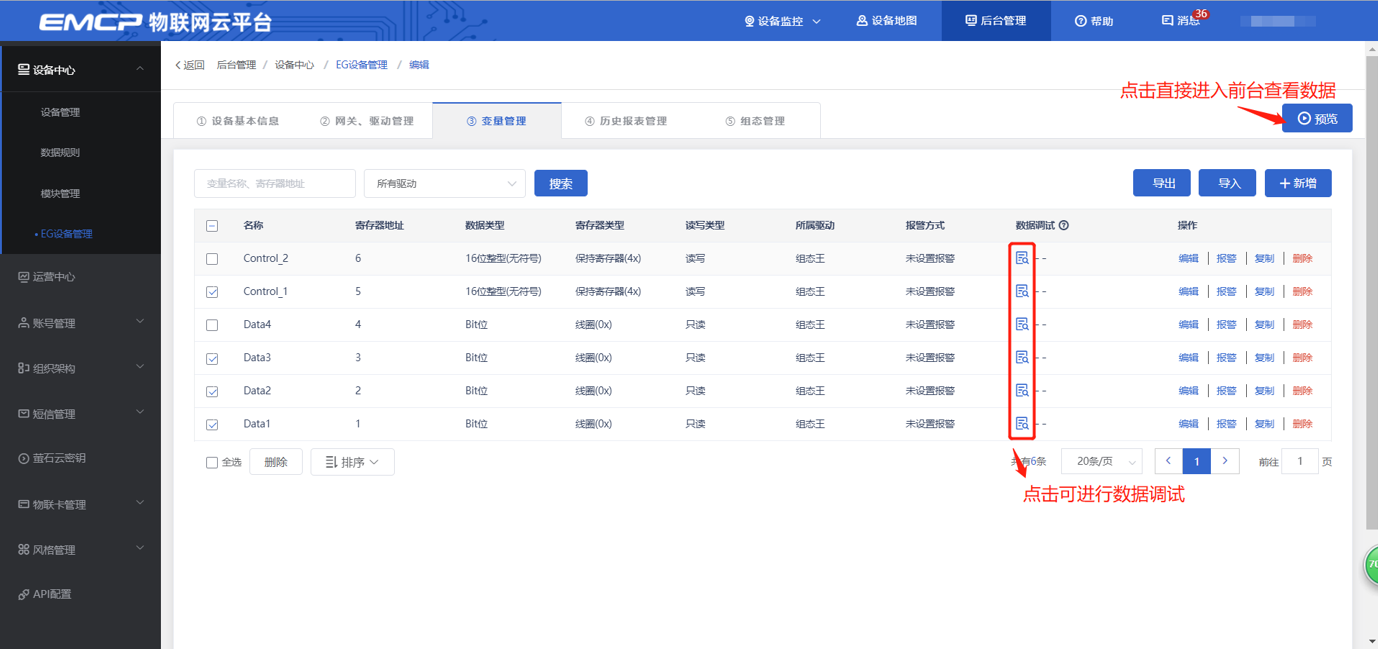Open the 所有驱动 driver dropdown
Image resolution: width=1378 pixels, height=649 pixels.
click(445, 183)
